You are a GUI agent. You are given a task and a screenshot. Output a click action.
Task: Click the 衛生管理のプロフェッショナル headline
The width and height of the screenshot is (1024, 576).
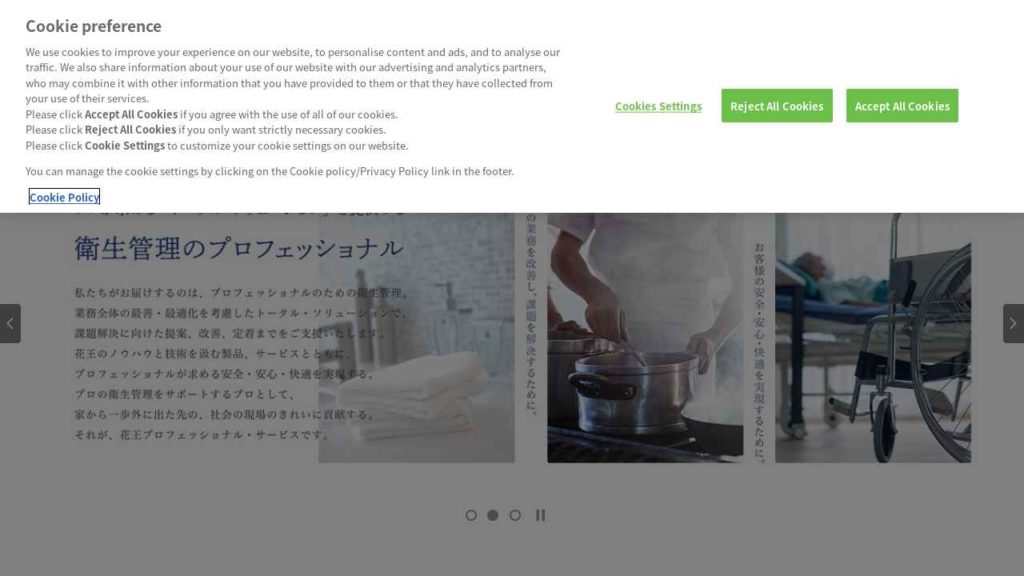[x=238, y=248]
